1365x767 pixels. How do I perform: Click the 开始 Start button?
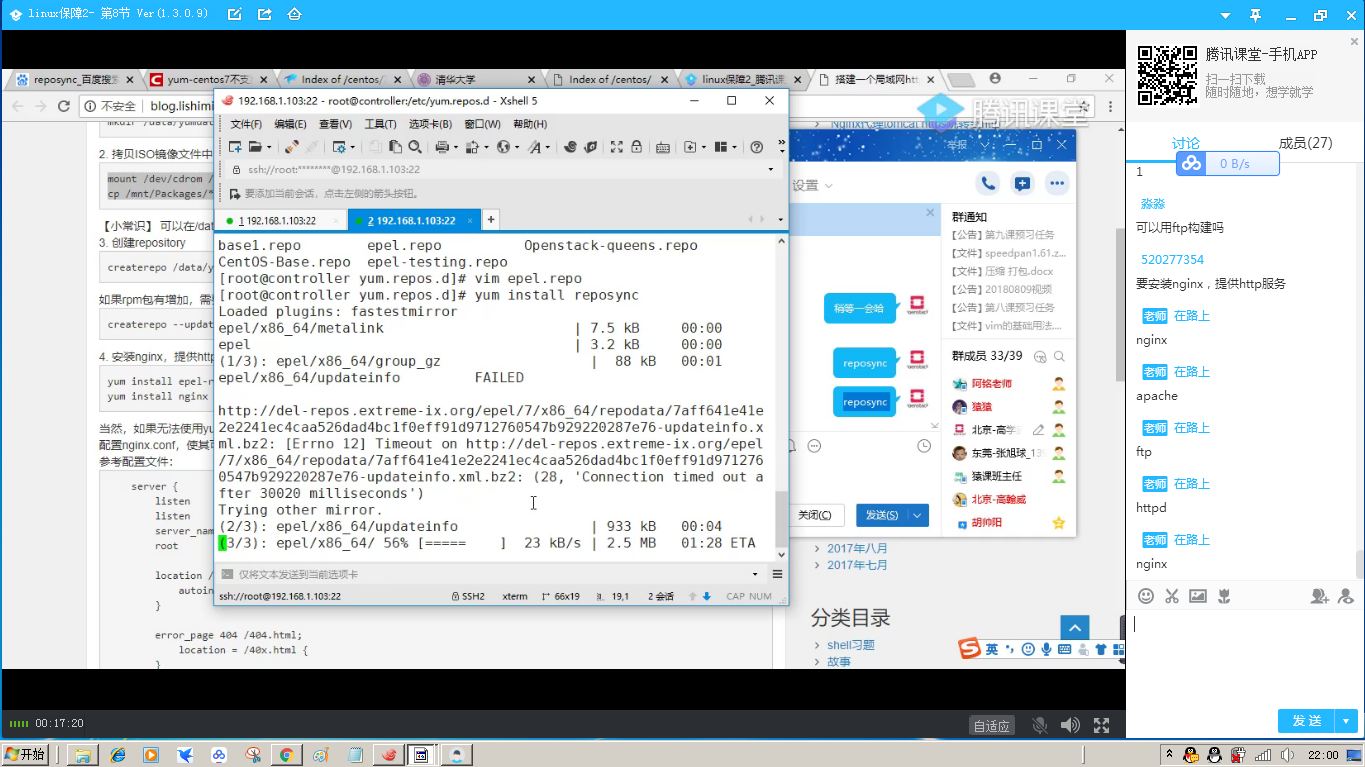pos(26,754)
